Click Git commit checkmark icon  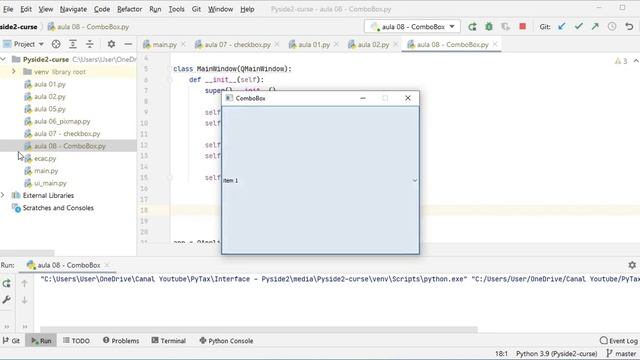tap(578, 27)
